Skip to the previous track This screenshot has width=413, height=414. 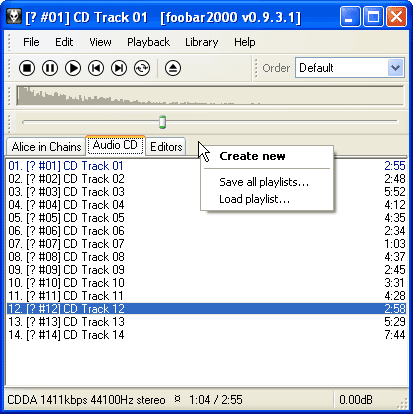click(96, 68)
